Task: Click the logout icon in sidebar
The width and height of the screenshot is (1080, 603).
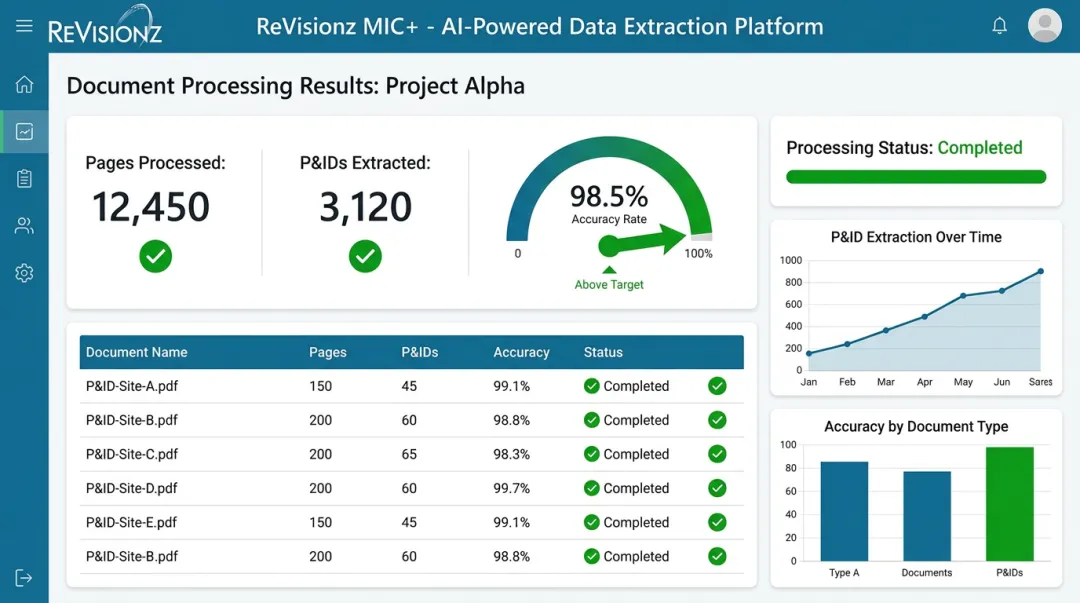Action: pyautogui.click(x=23, y=578)
